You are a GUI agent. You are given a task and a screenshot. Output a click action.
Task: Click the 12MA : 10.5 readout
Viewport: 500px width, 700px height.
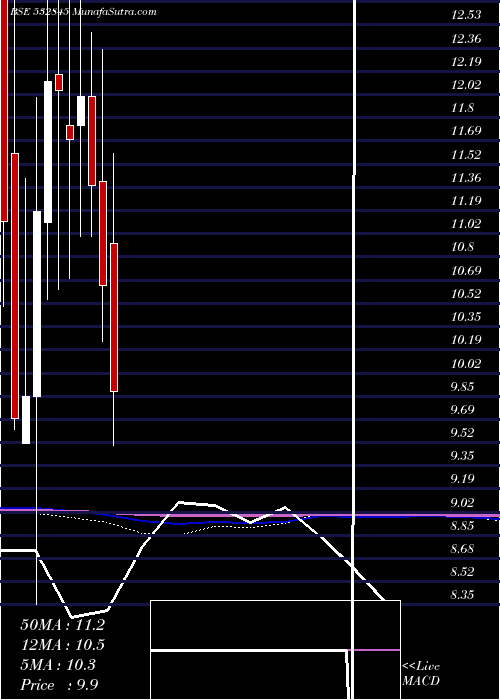click(62, 645)
